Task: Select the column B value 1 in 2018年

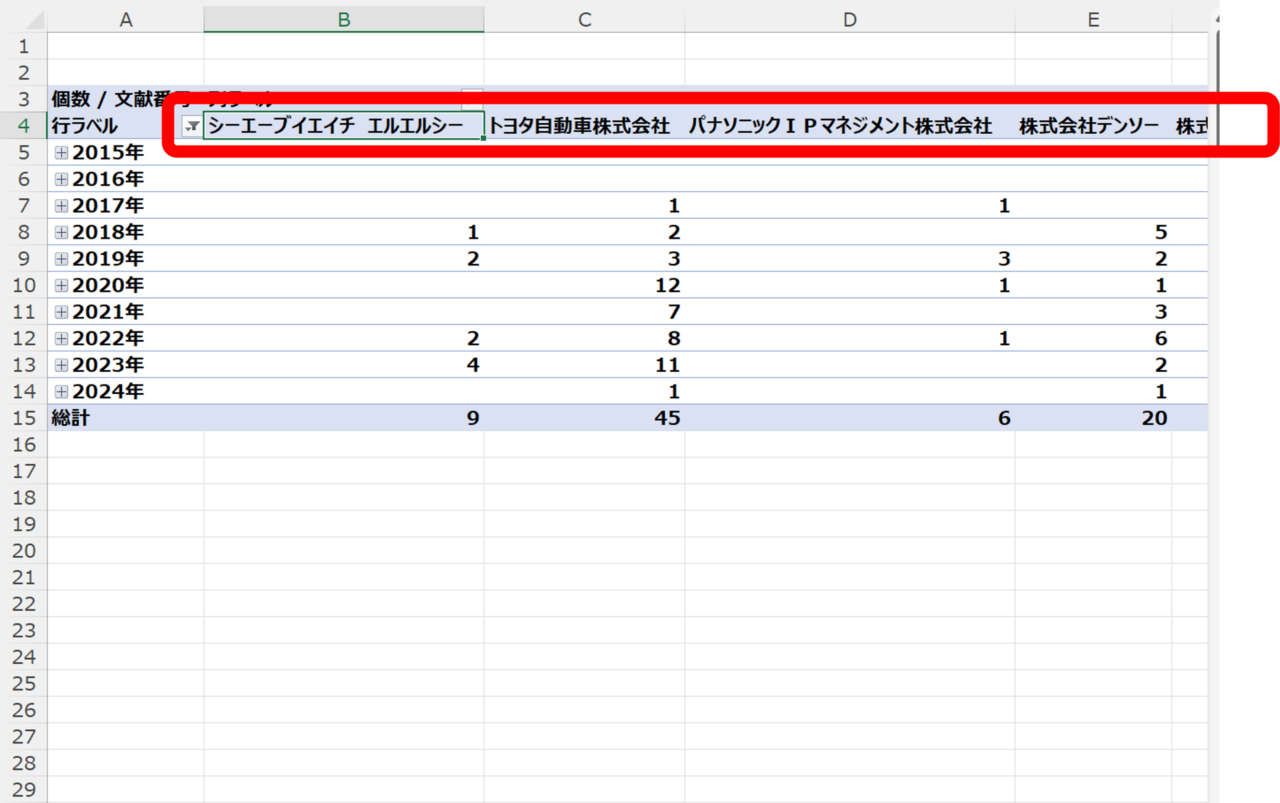Action: pyautogui.click(x=344, y=233)
